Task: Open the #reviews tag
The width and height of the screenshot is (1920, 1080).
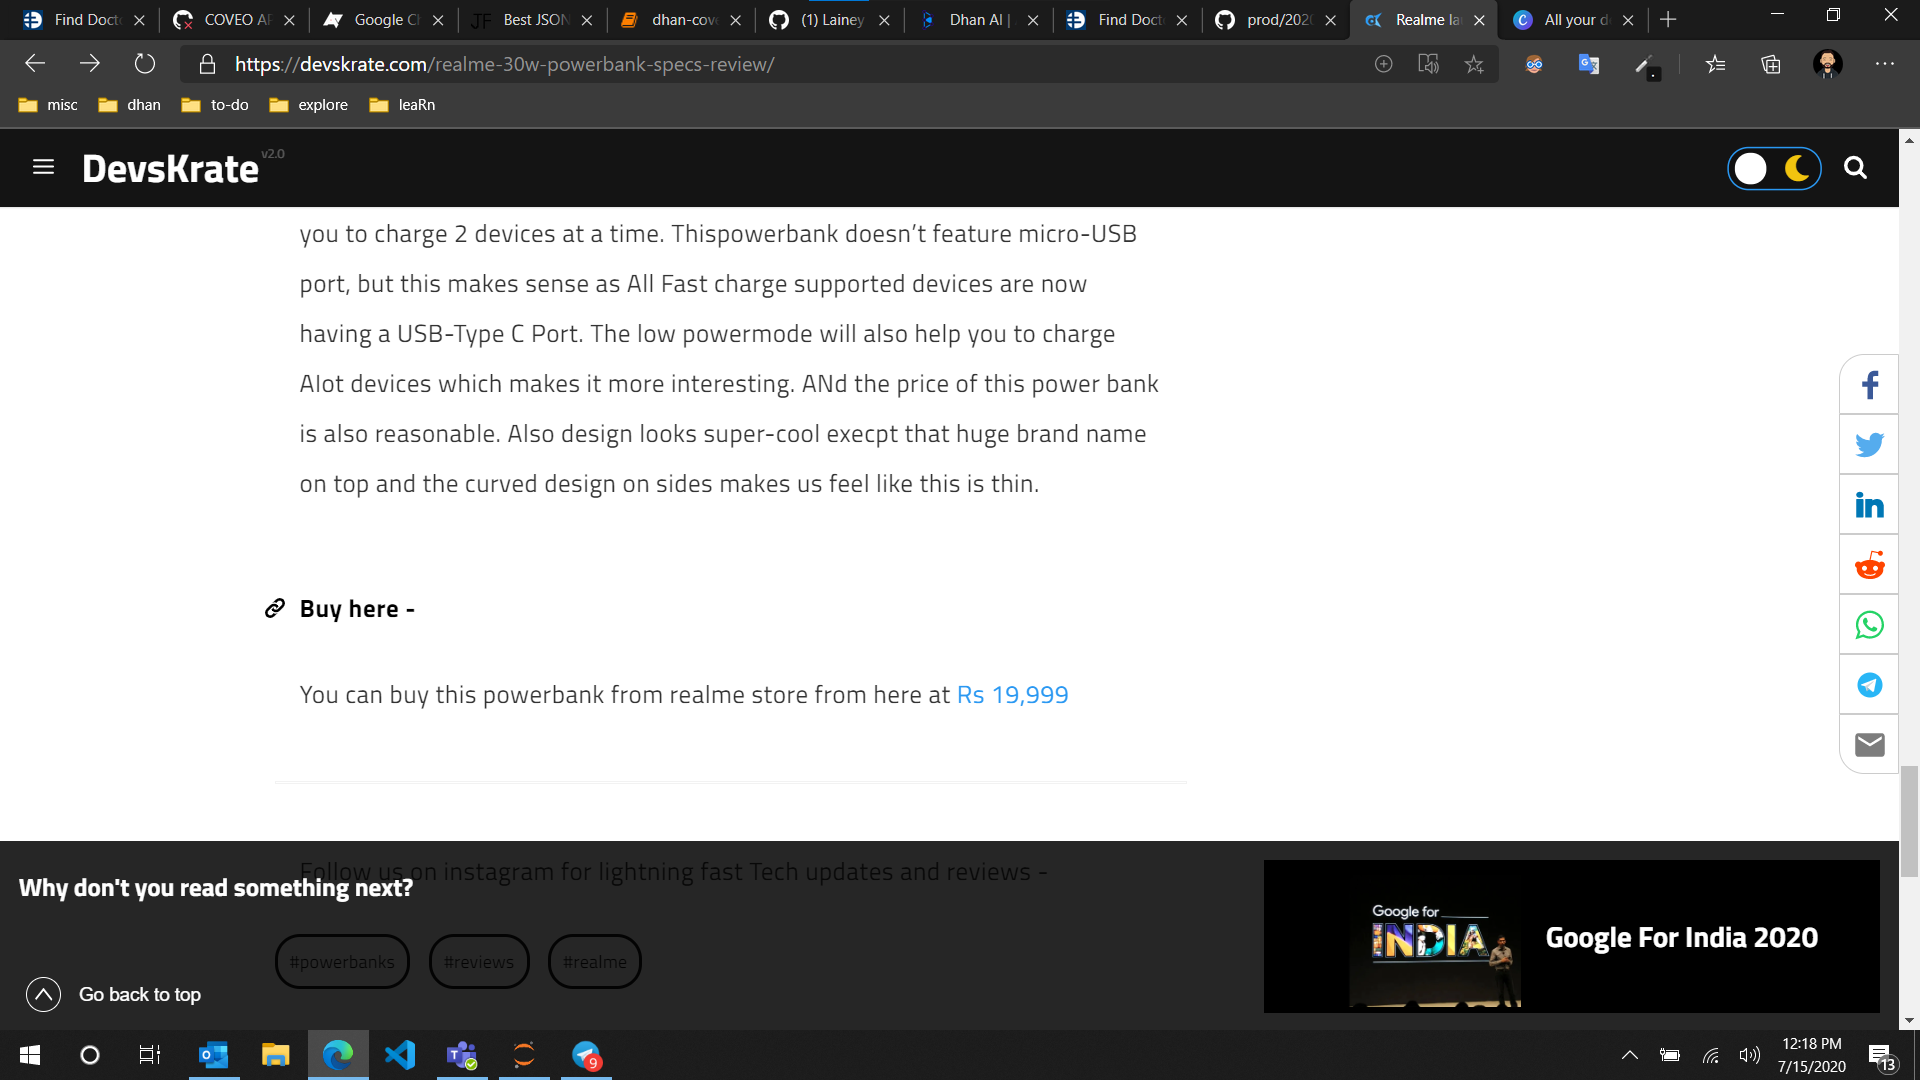Action: pos(479,962)
